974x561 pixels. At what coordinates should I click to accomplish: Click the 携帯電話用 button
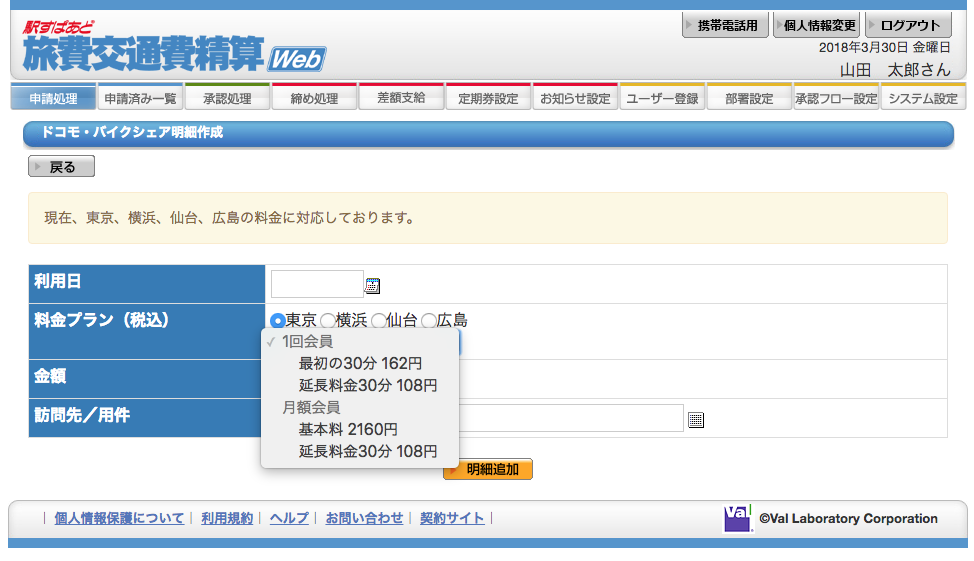click(725, 25)
